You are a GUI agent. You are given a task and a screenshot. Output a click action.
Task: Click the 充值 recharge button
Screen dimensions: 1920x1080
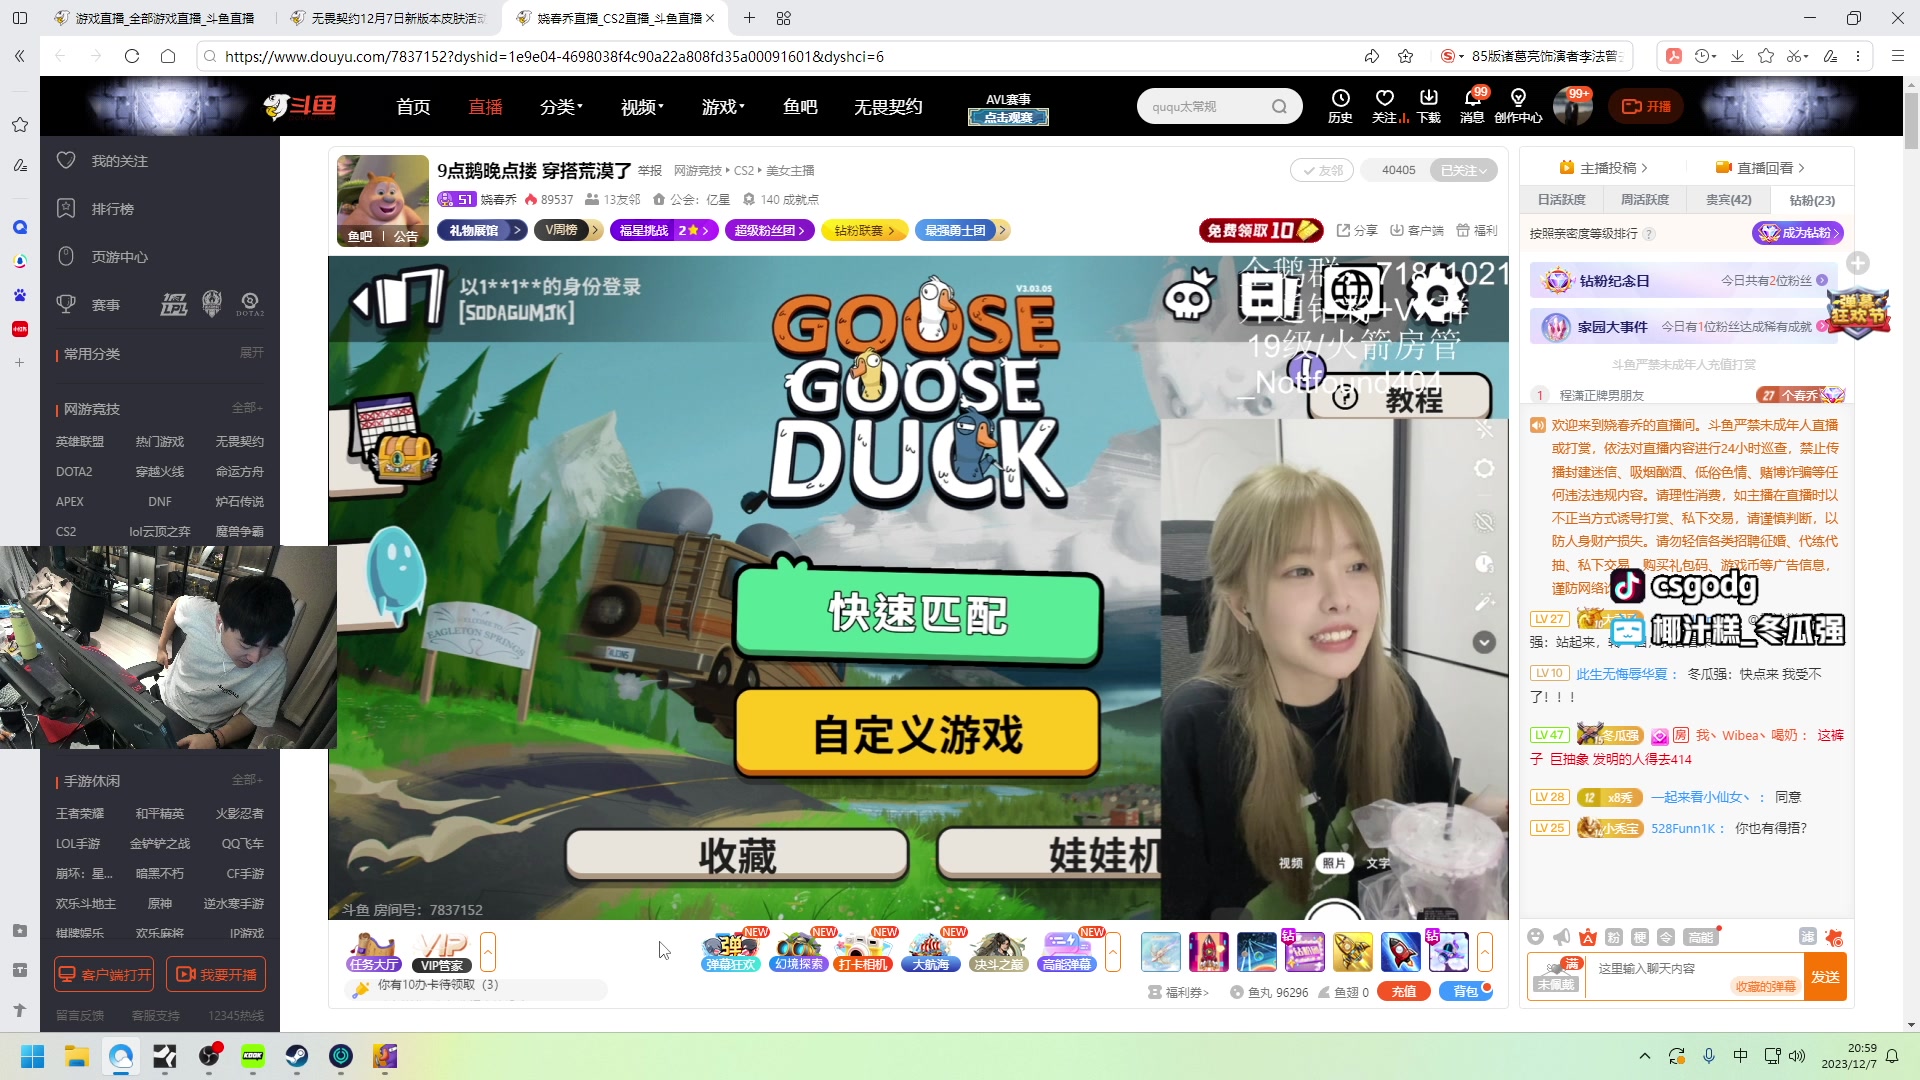coord(1404,992)
